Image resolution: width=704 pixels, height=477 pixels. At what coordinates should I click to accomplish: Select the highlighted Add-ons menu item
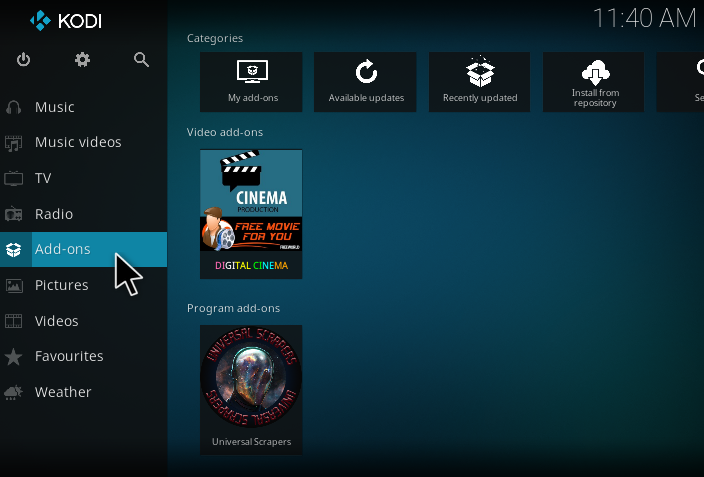(84, 249)
